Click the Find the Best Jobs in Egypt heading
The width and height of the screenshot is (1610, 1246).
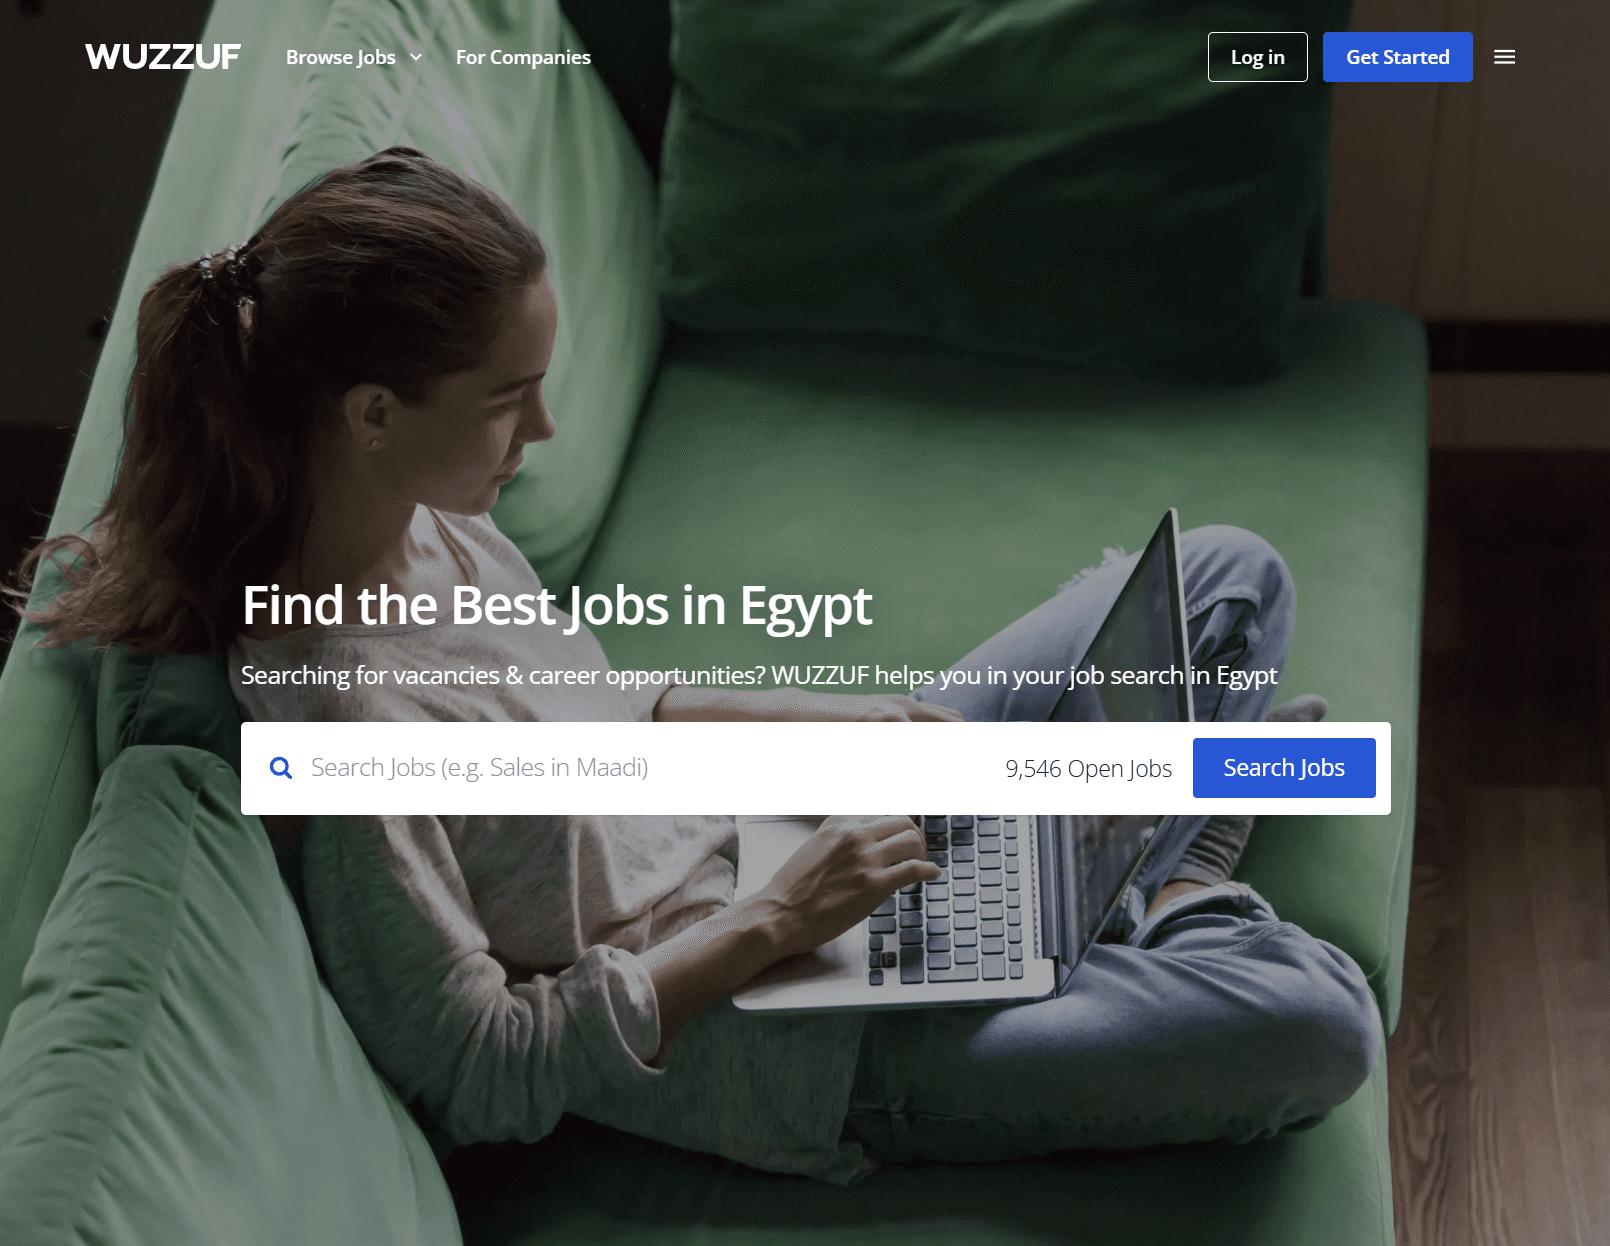pos(557,606)
